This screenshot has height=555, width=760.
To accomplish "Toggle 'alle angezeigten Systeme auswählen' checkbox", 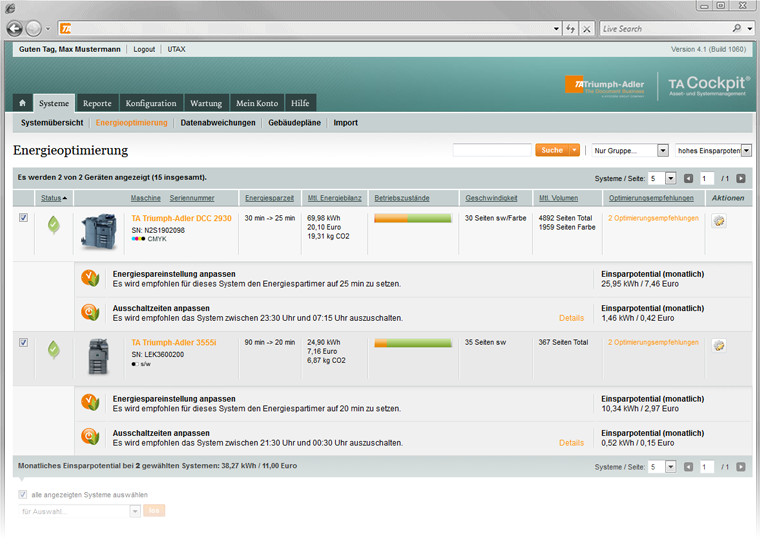I will click(23, 494).
